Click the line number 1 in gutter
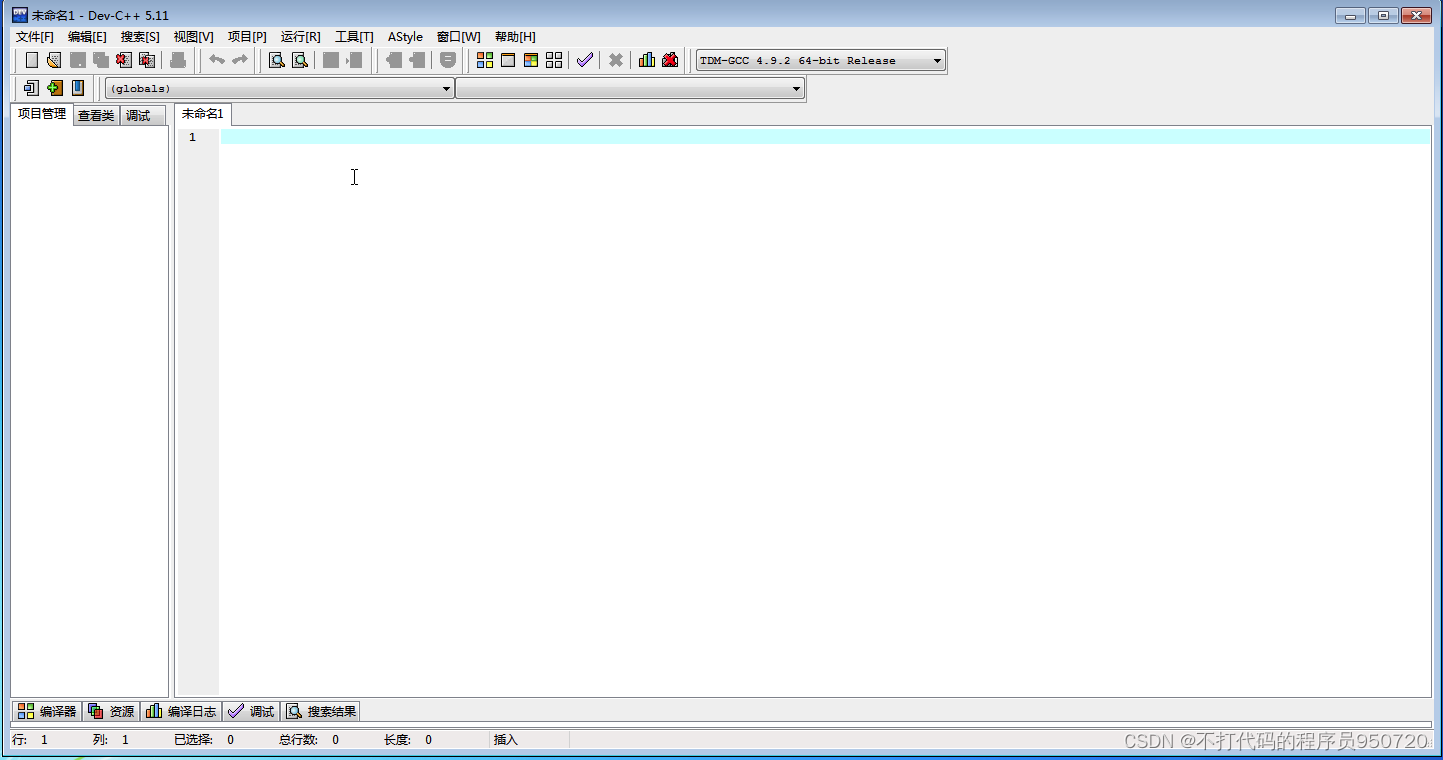 coord(192,137)
